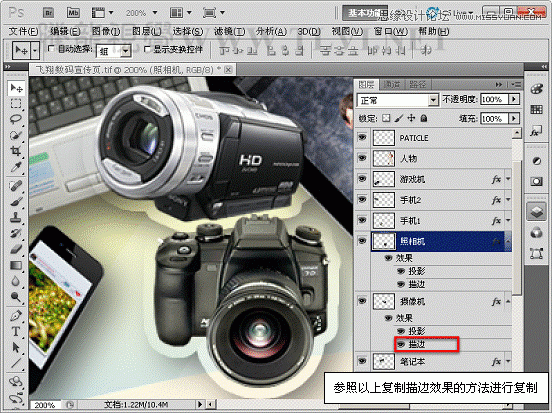Open the 窗口(W) menu
552x413 pixels.
pos(390,32)
